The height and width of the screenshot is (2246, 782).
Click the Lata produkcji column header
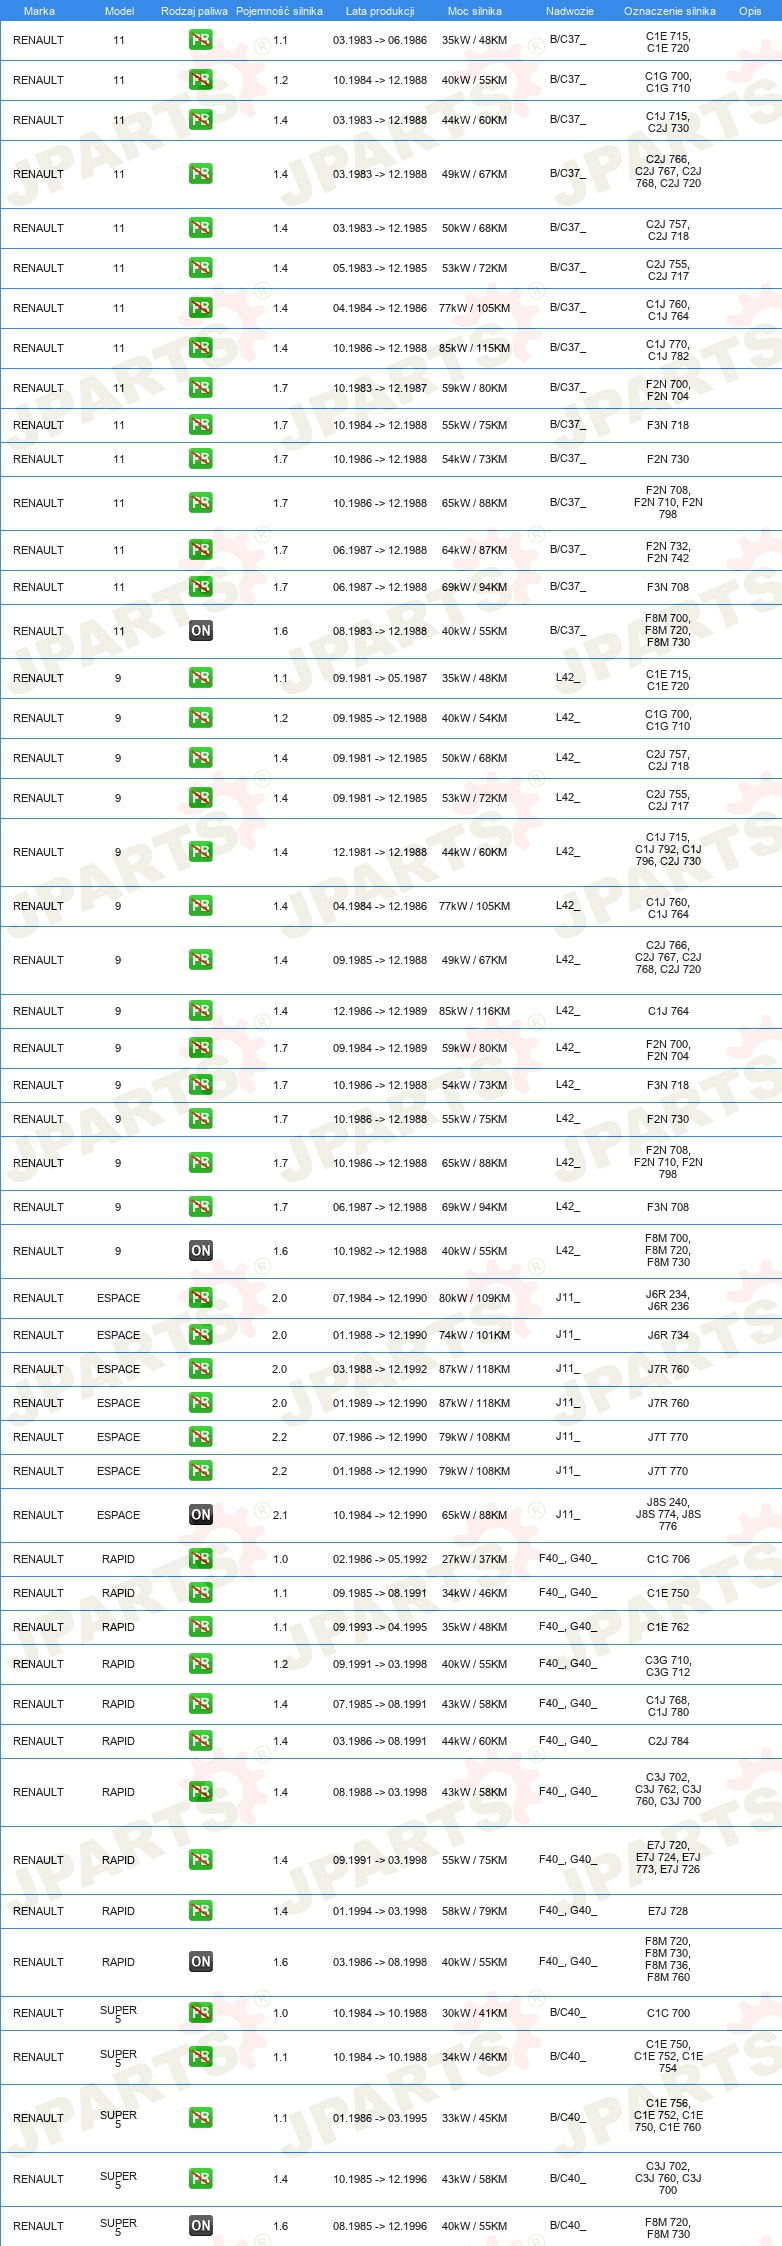(380, 11)
